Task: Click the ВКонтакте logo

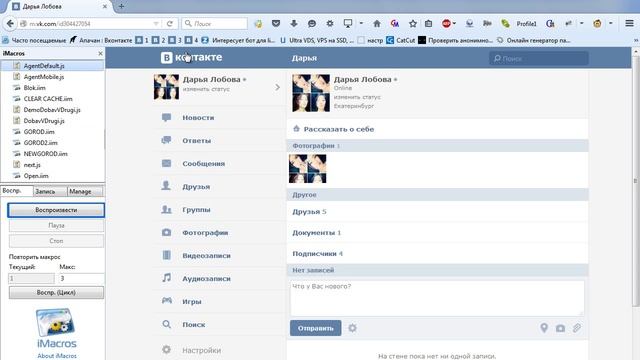Action: point(191,58)
